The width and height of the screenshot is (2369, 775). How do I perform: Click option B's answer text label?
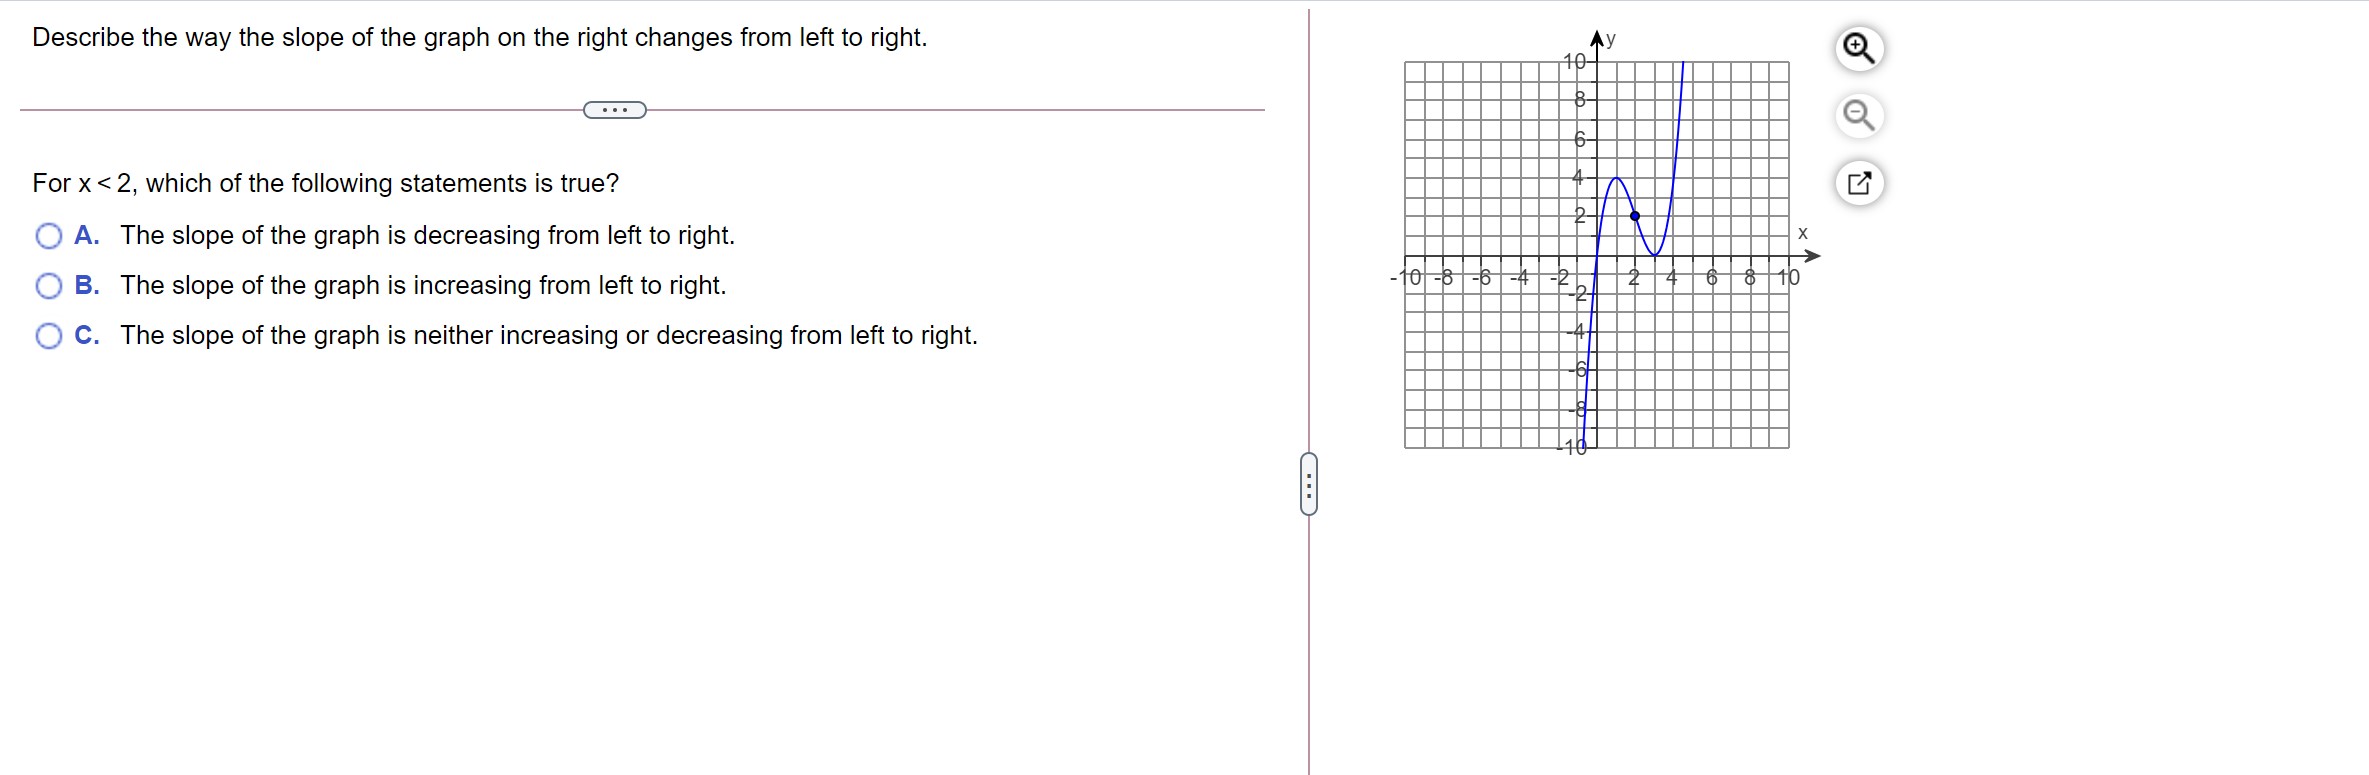[422, 286]
